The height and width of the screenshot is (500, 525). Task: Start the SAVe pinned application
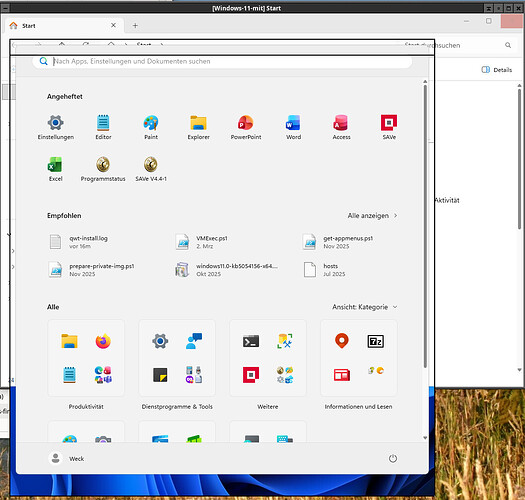click(389, 127)
